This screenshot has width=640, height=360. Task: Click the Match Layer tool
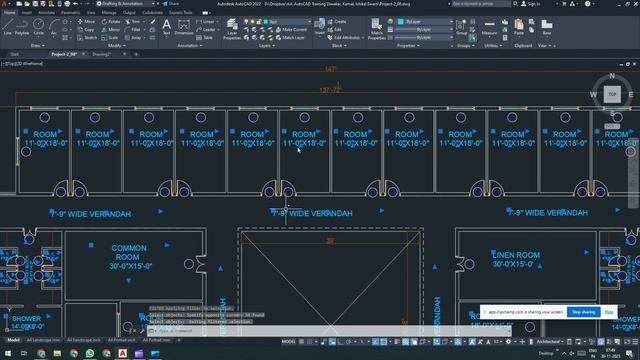point(290,38)
